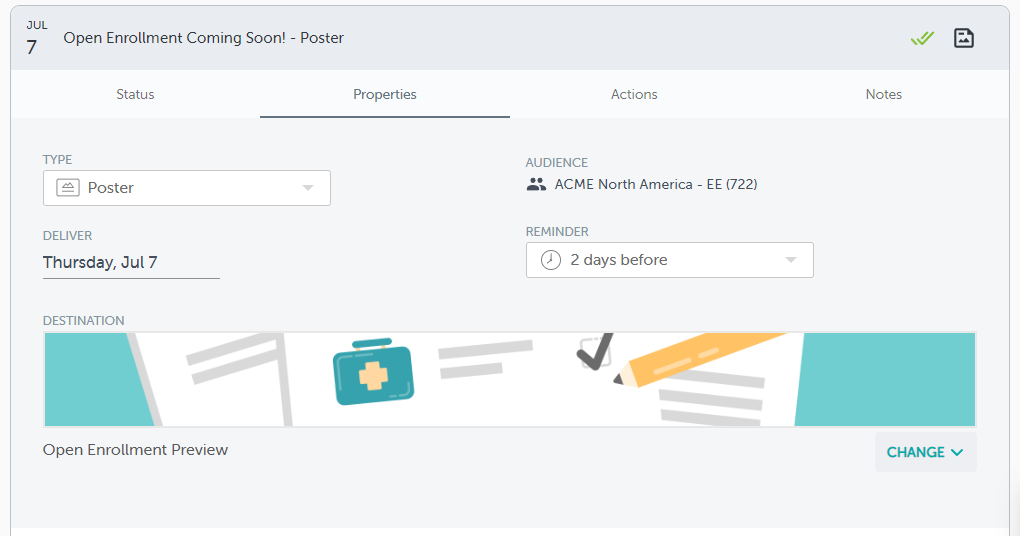Open the Reminder dropdown arrow
This screenshot has height=536, width=1020.
click(x=791, y=260)
